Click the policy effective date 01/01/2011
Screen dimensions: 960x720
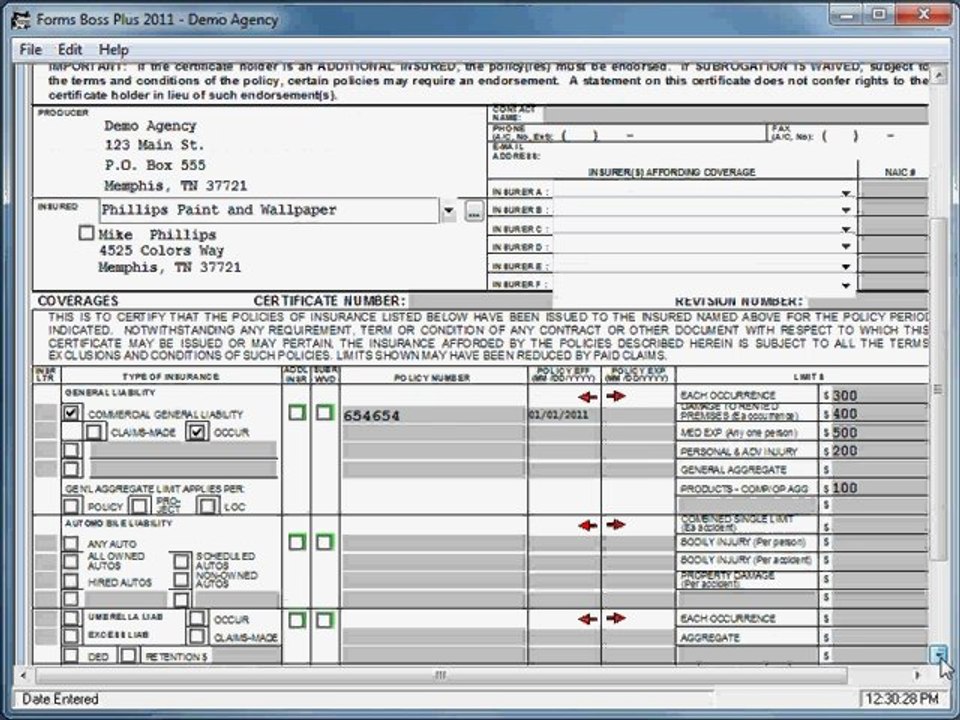pyautogui.click(x=564, y=415)
